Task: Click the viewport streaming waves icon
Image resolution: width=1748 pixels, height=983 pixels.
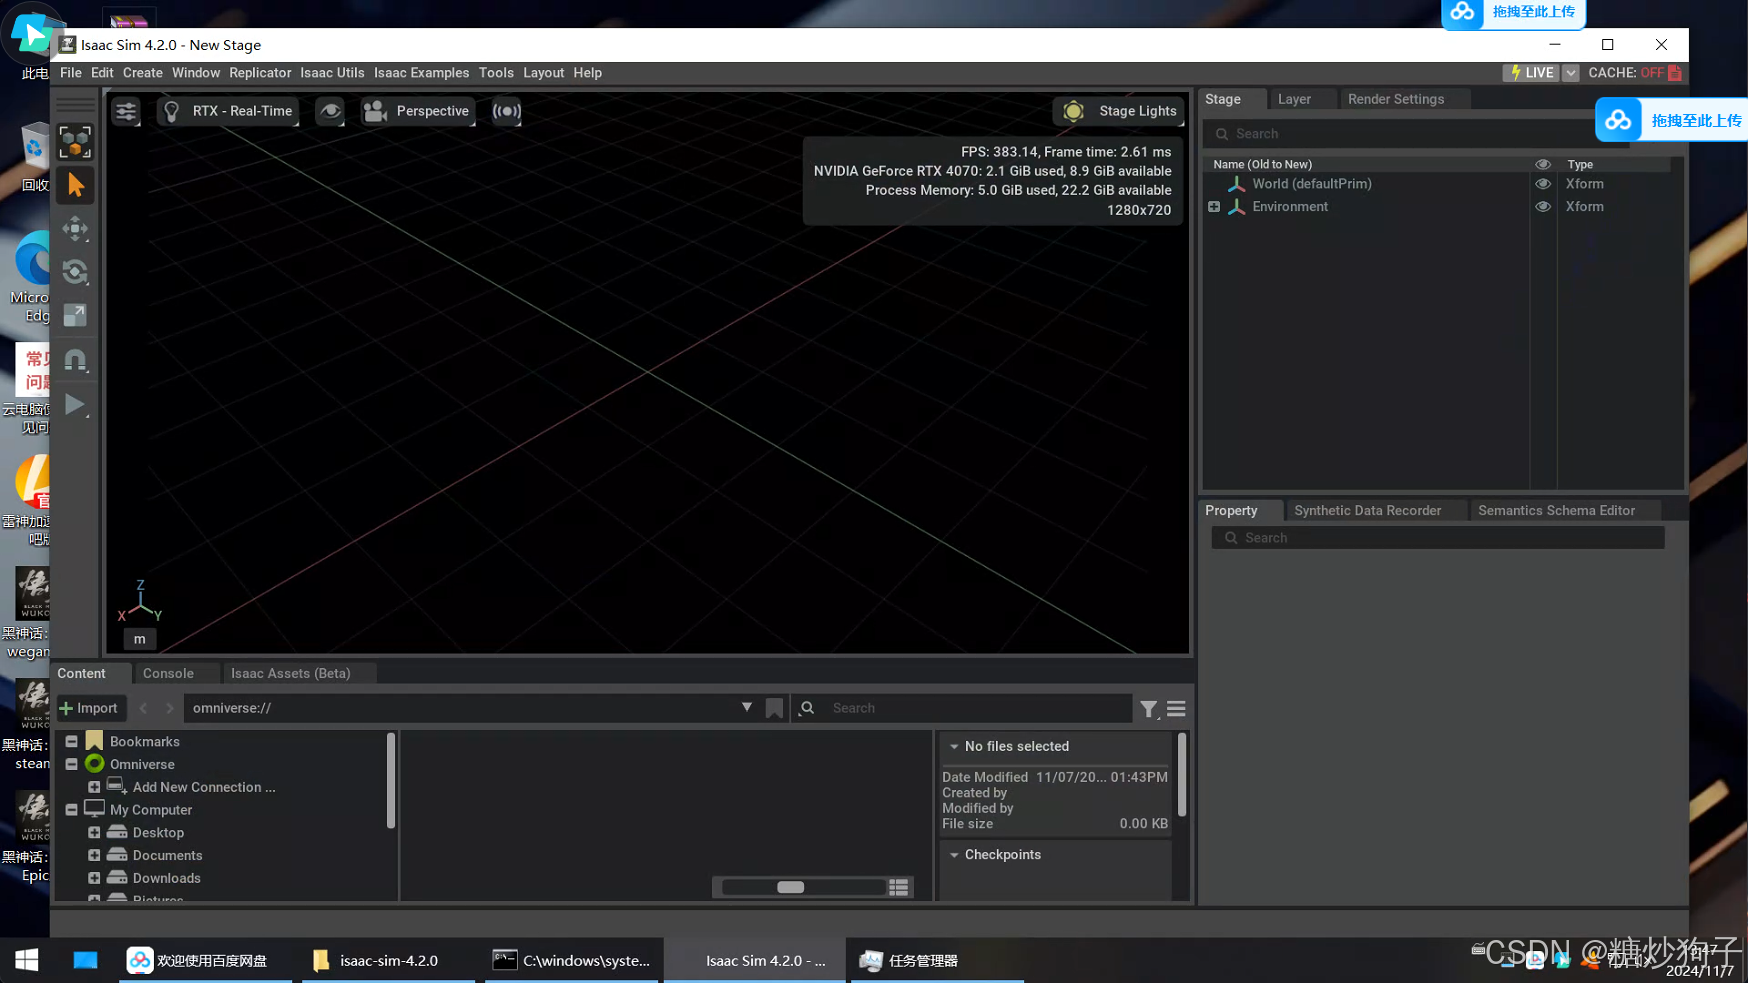Action: [507, 111]
